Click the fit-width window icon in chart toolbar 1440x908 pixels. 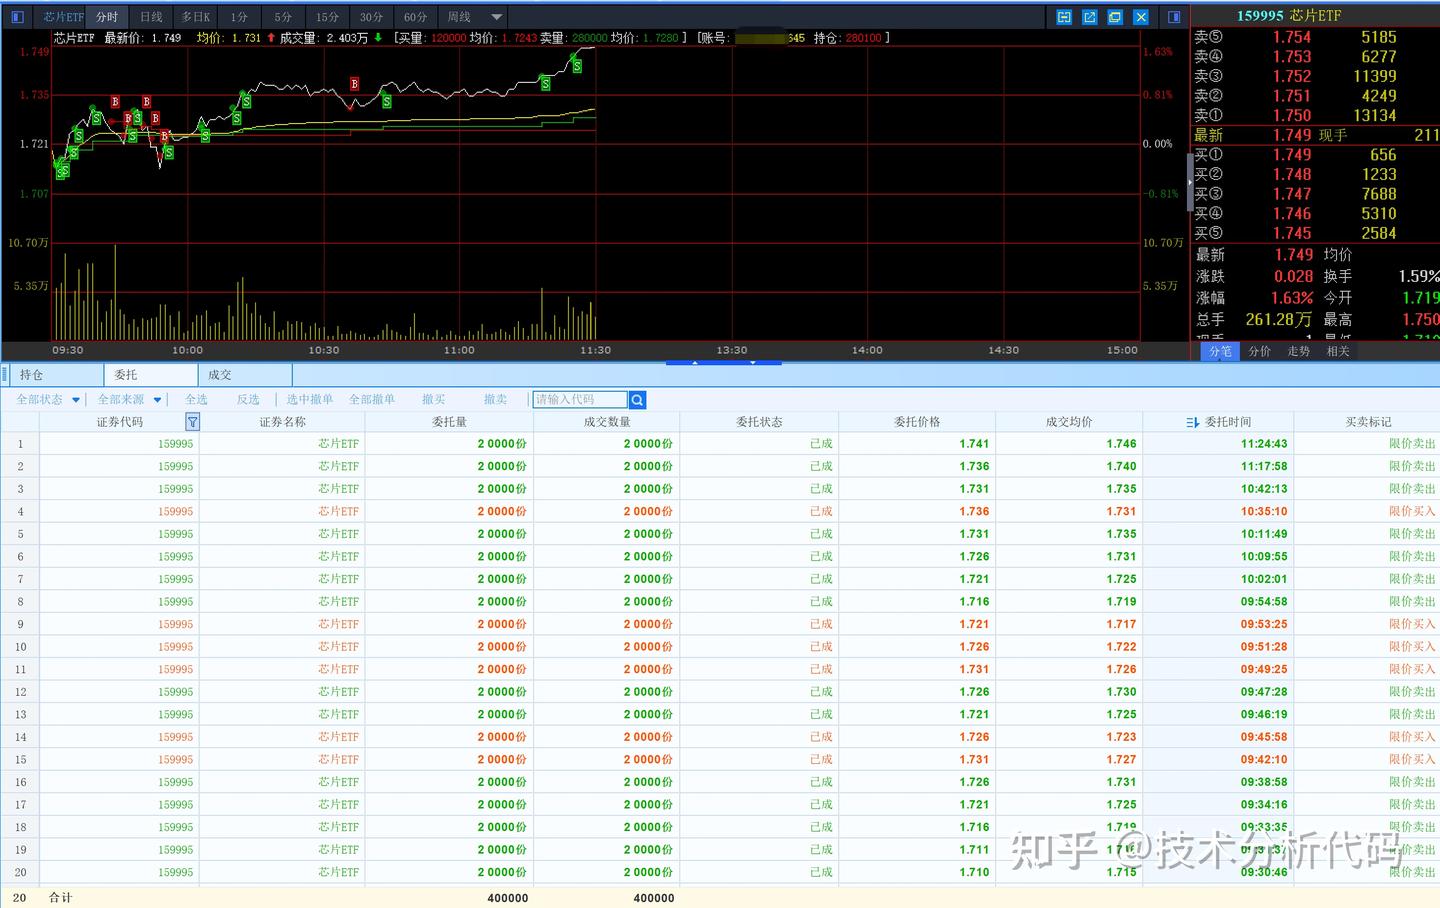1064,17
